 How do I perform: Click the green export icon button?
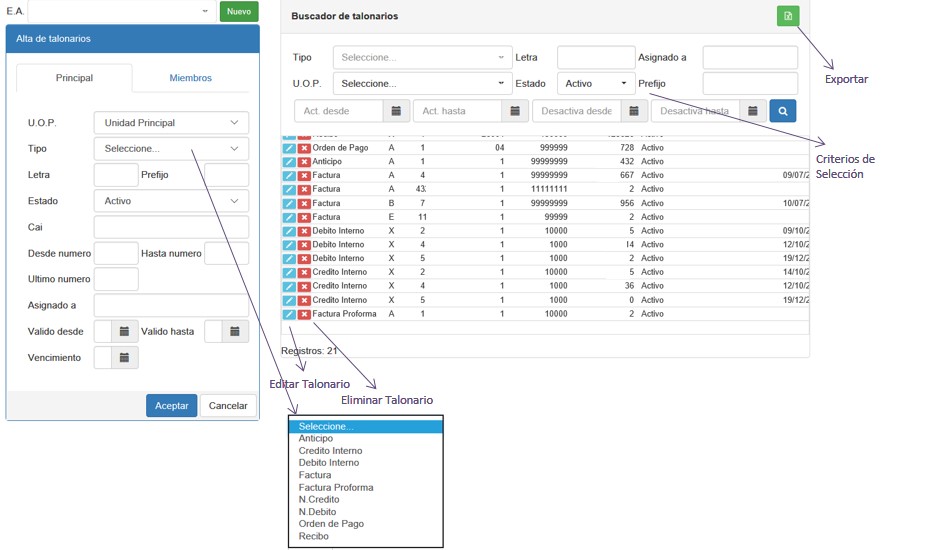(788, 16)
